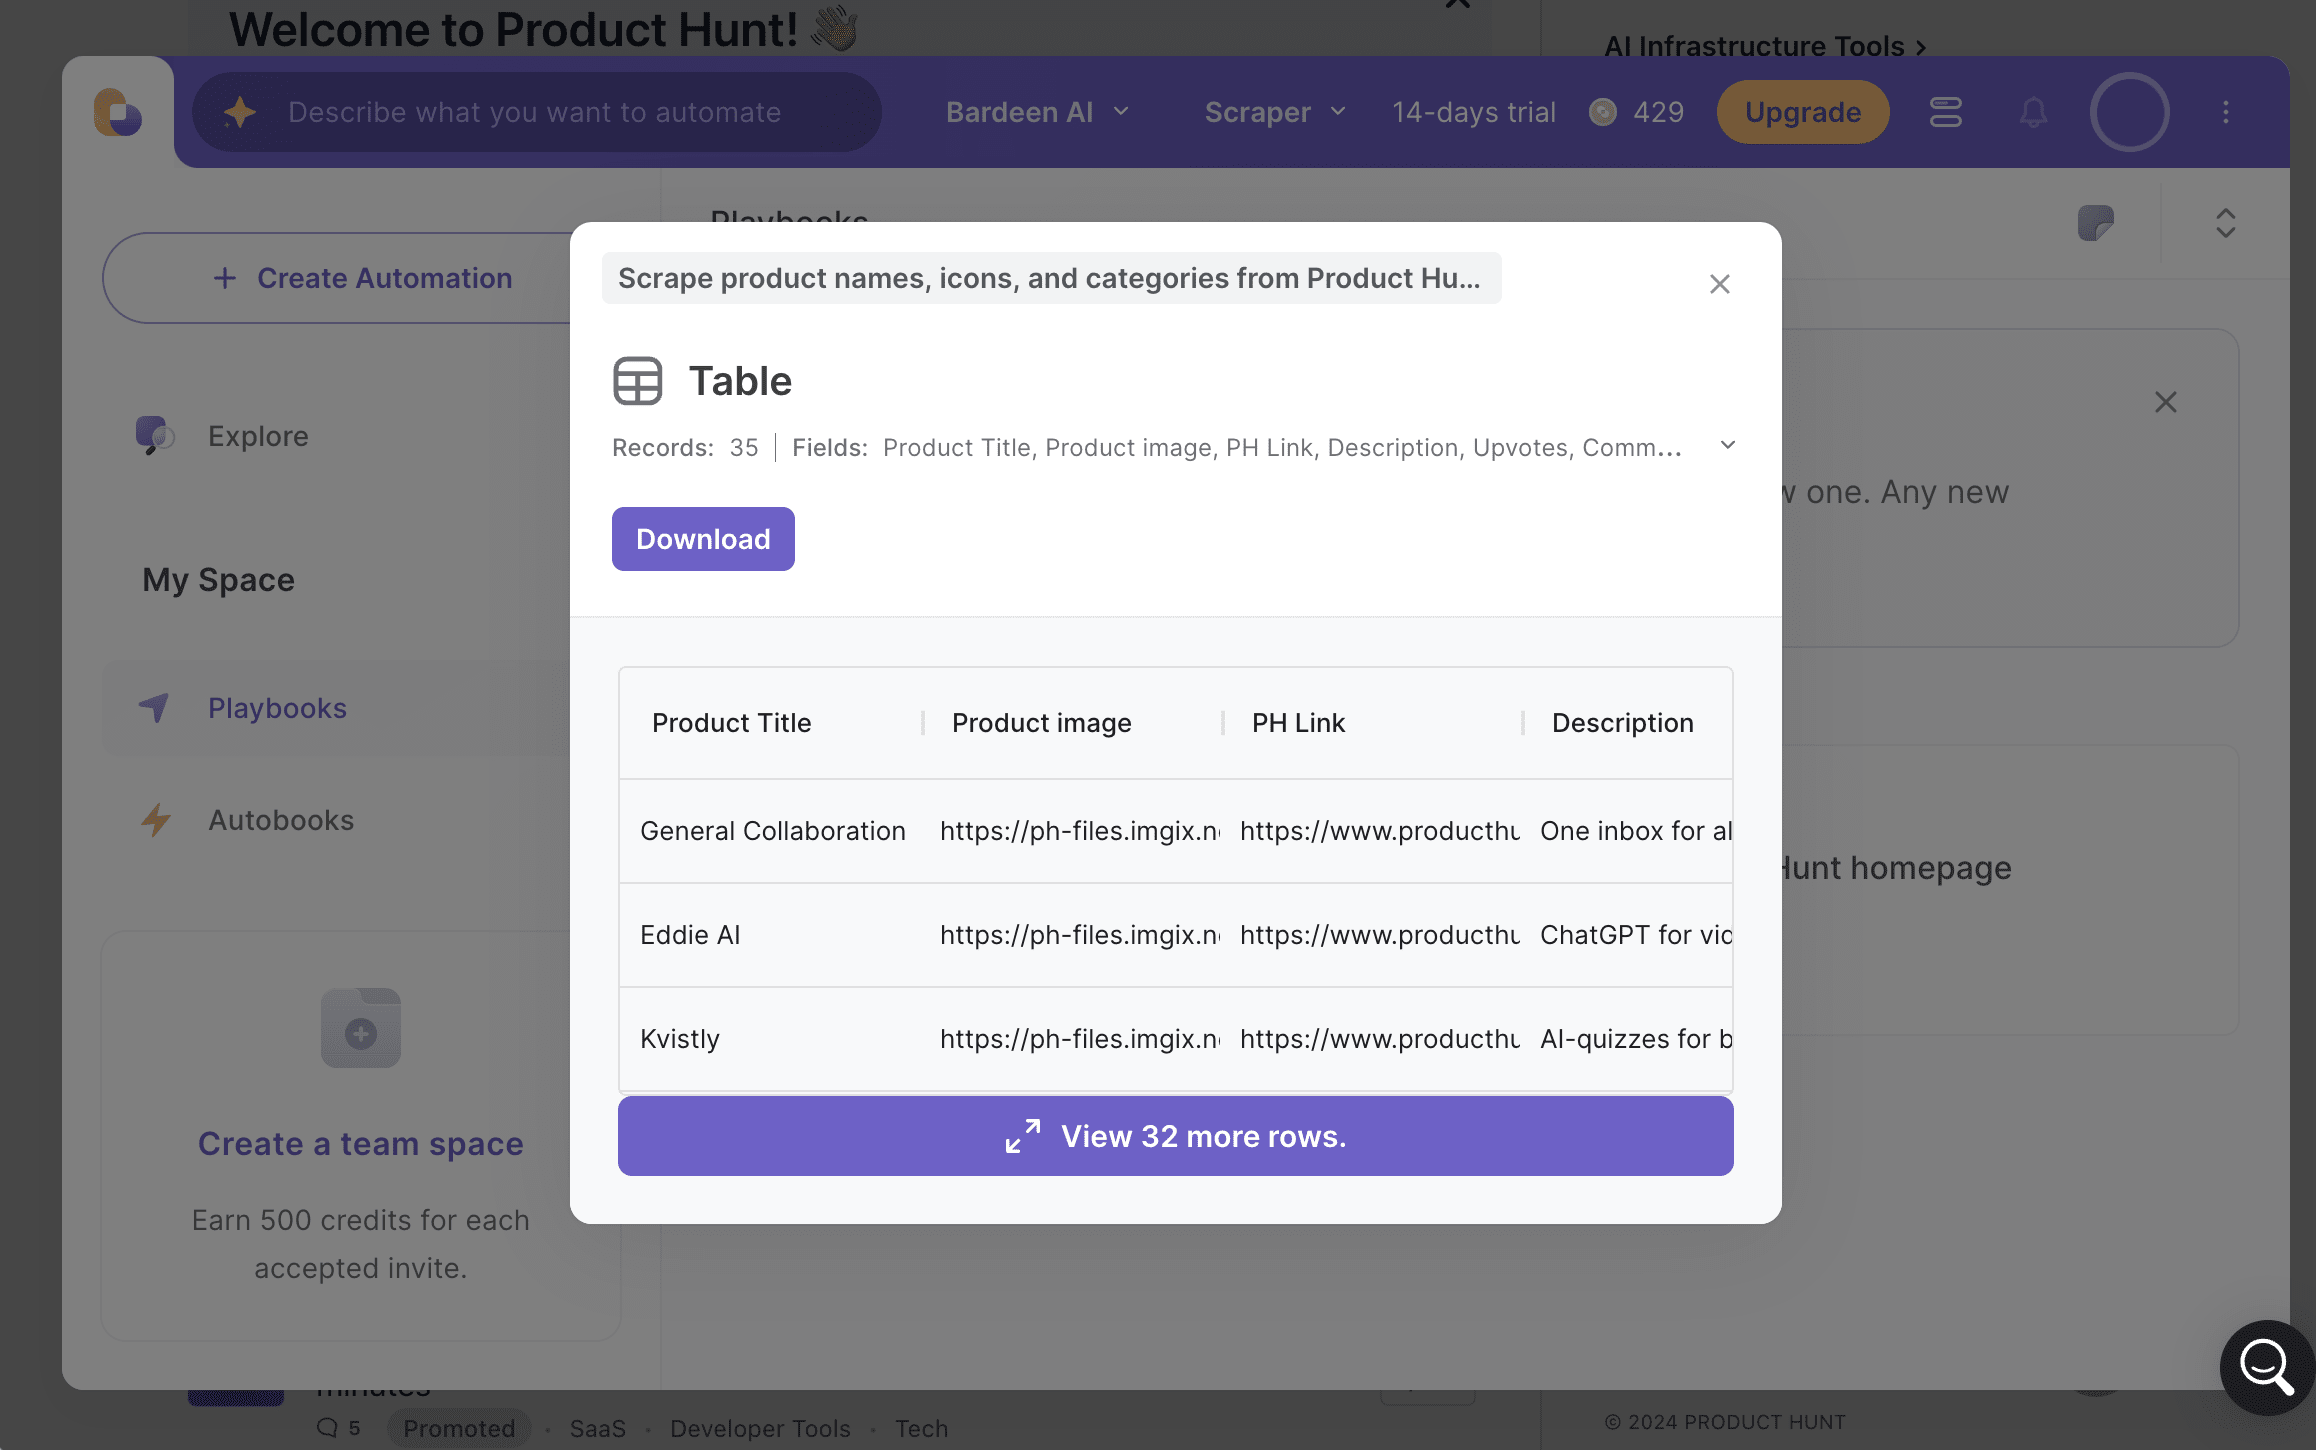Click the sparkle icon in automation prompt
Screen dimensions: 2316x1450
tap(240, 112)
